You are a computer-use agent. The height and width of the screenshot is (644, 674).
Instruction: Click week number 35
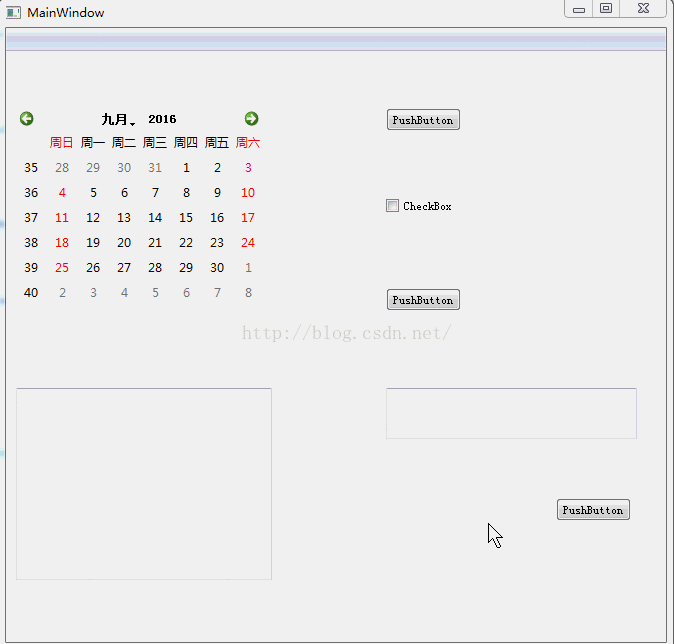31,168
